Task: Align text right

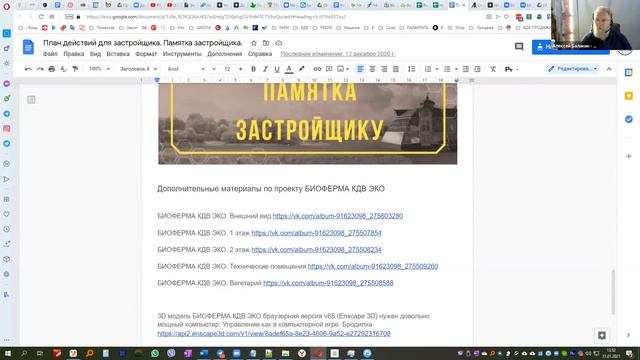Action: pos(384,69)
